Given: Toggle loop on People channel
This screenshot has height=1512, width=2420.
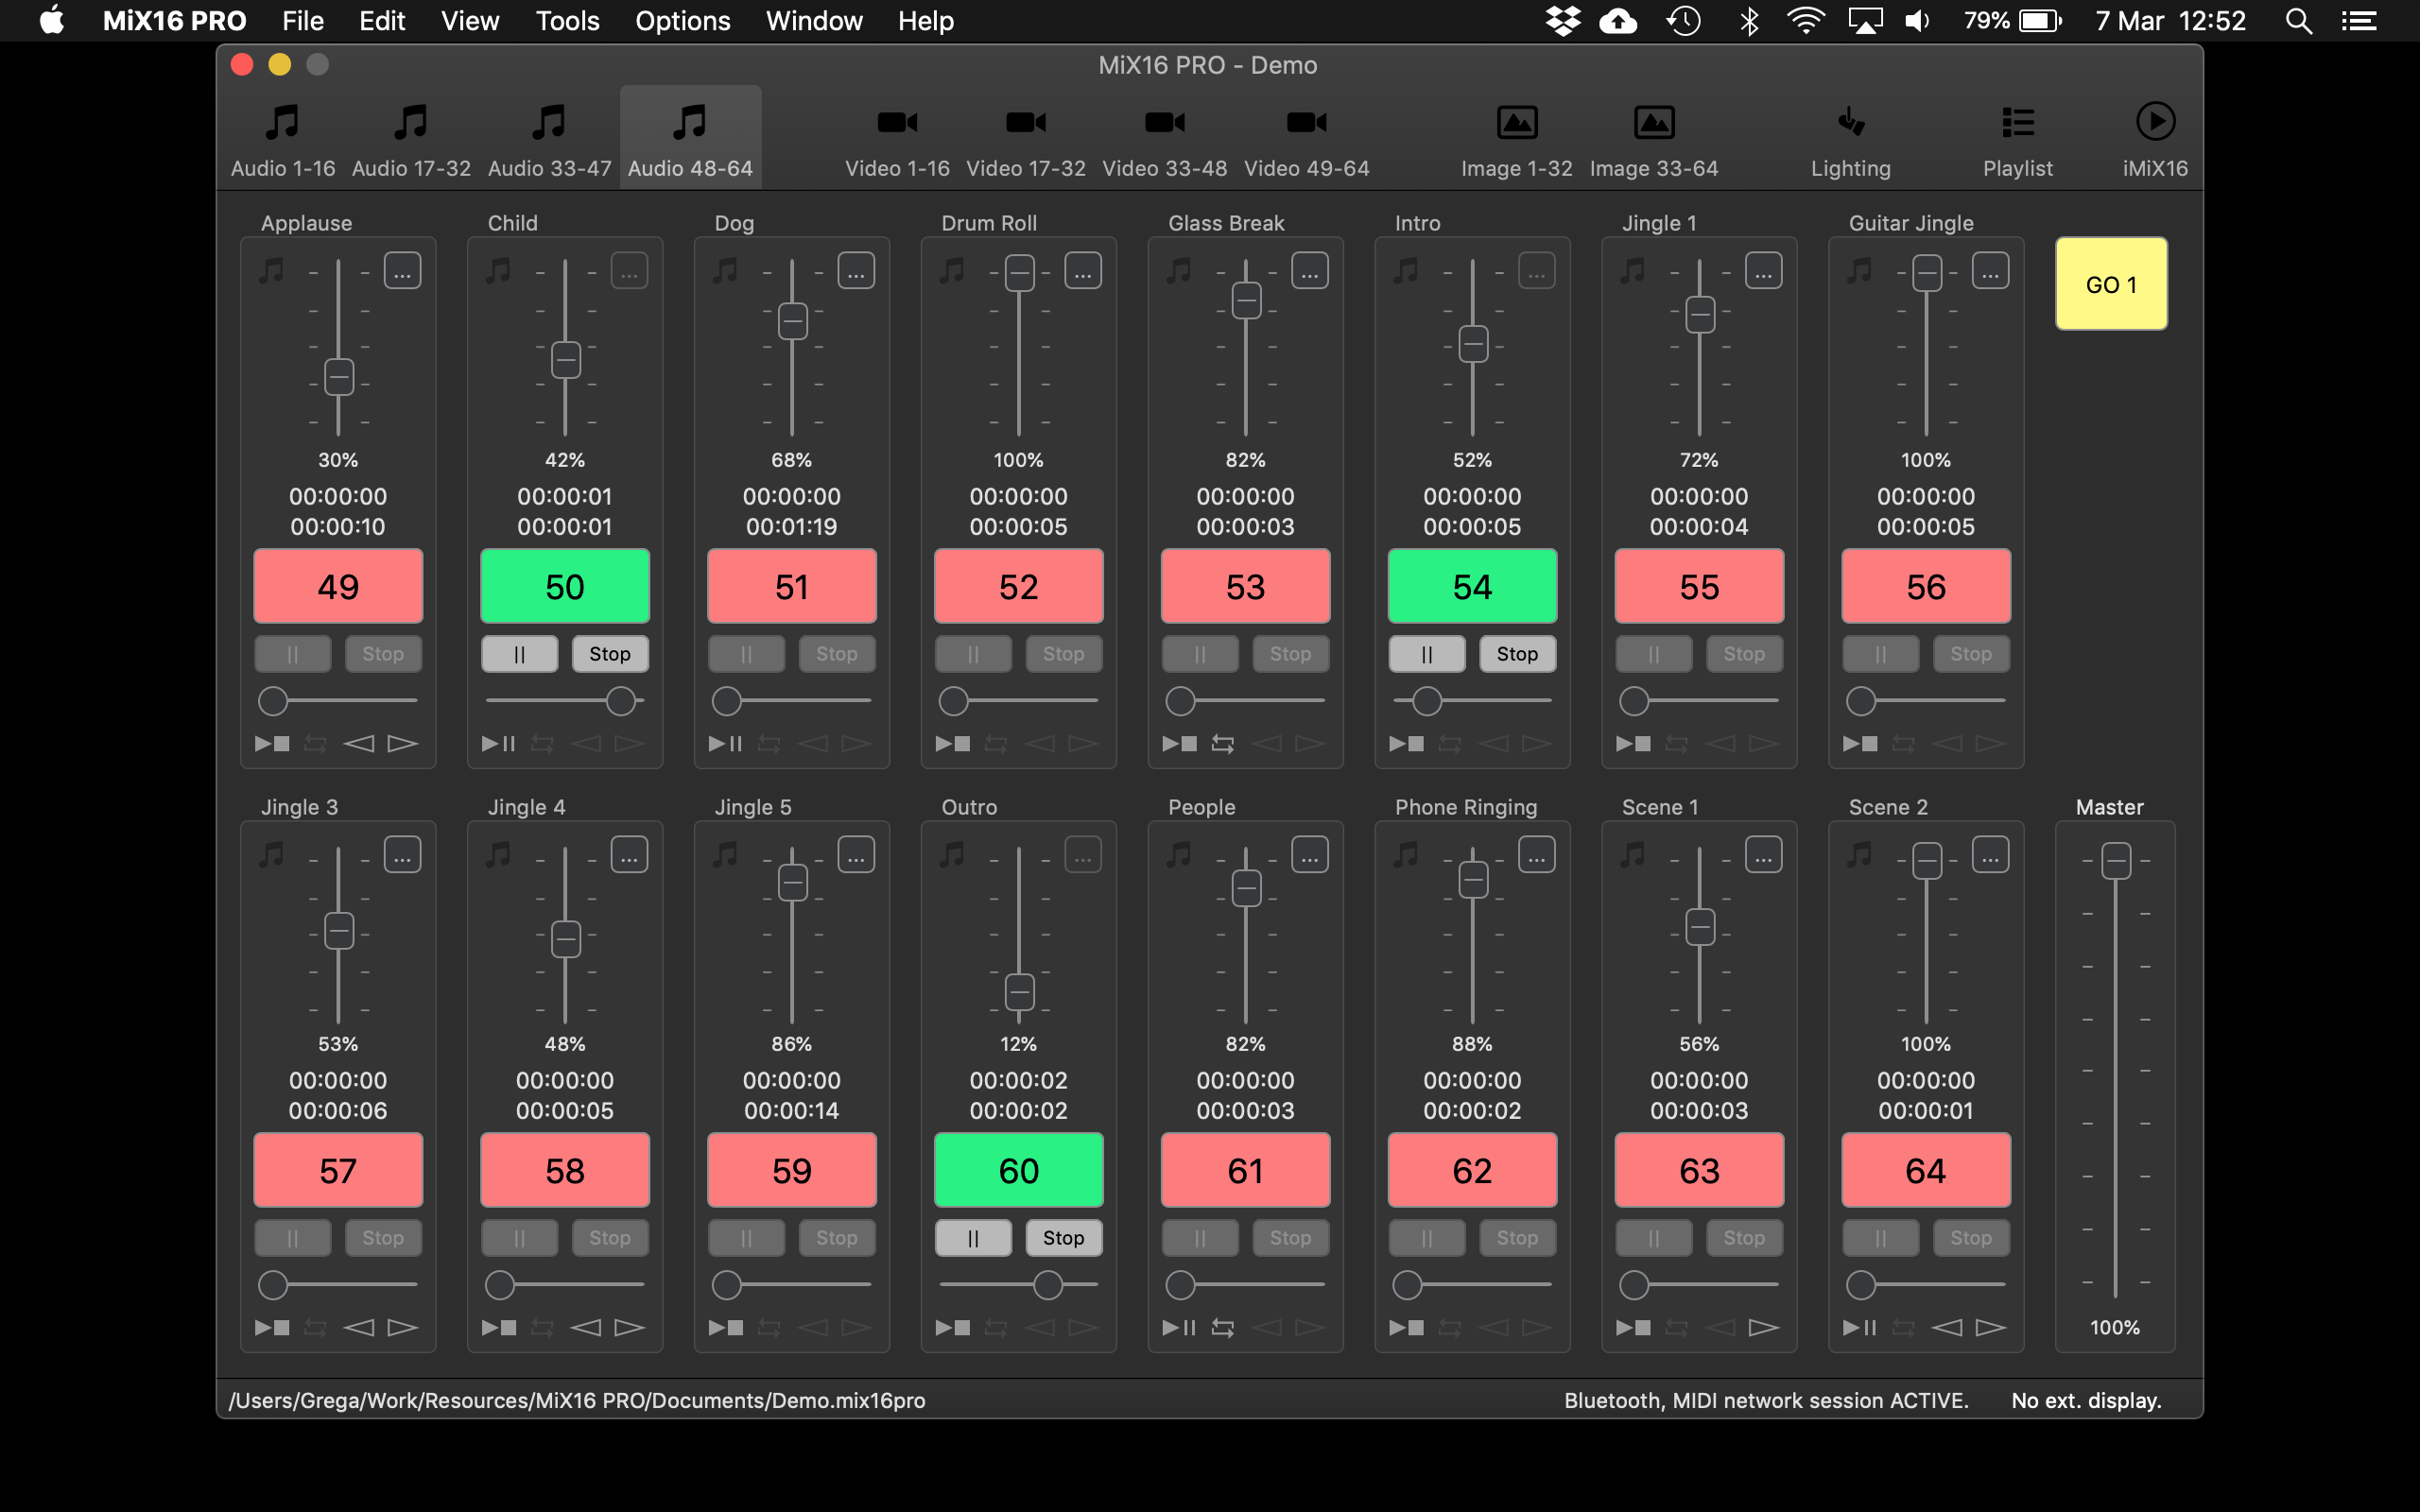Looking at the screenshot, I should tap(1222, 1328).
